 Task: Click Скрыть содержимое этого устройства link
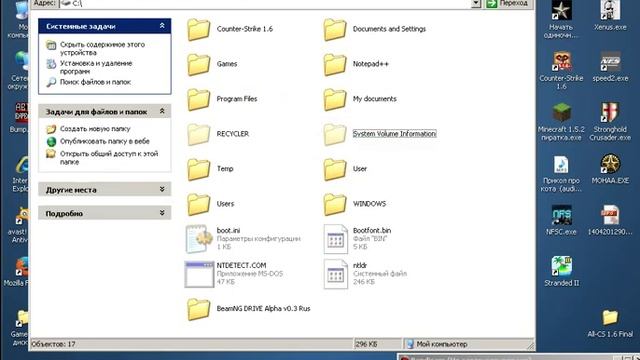click(102, 48)
